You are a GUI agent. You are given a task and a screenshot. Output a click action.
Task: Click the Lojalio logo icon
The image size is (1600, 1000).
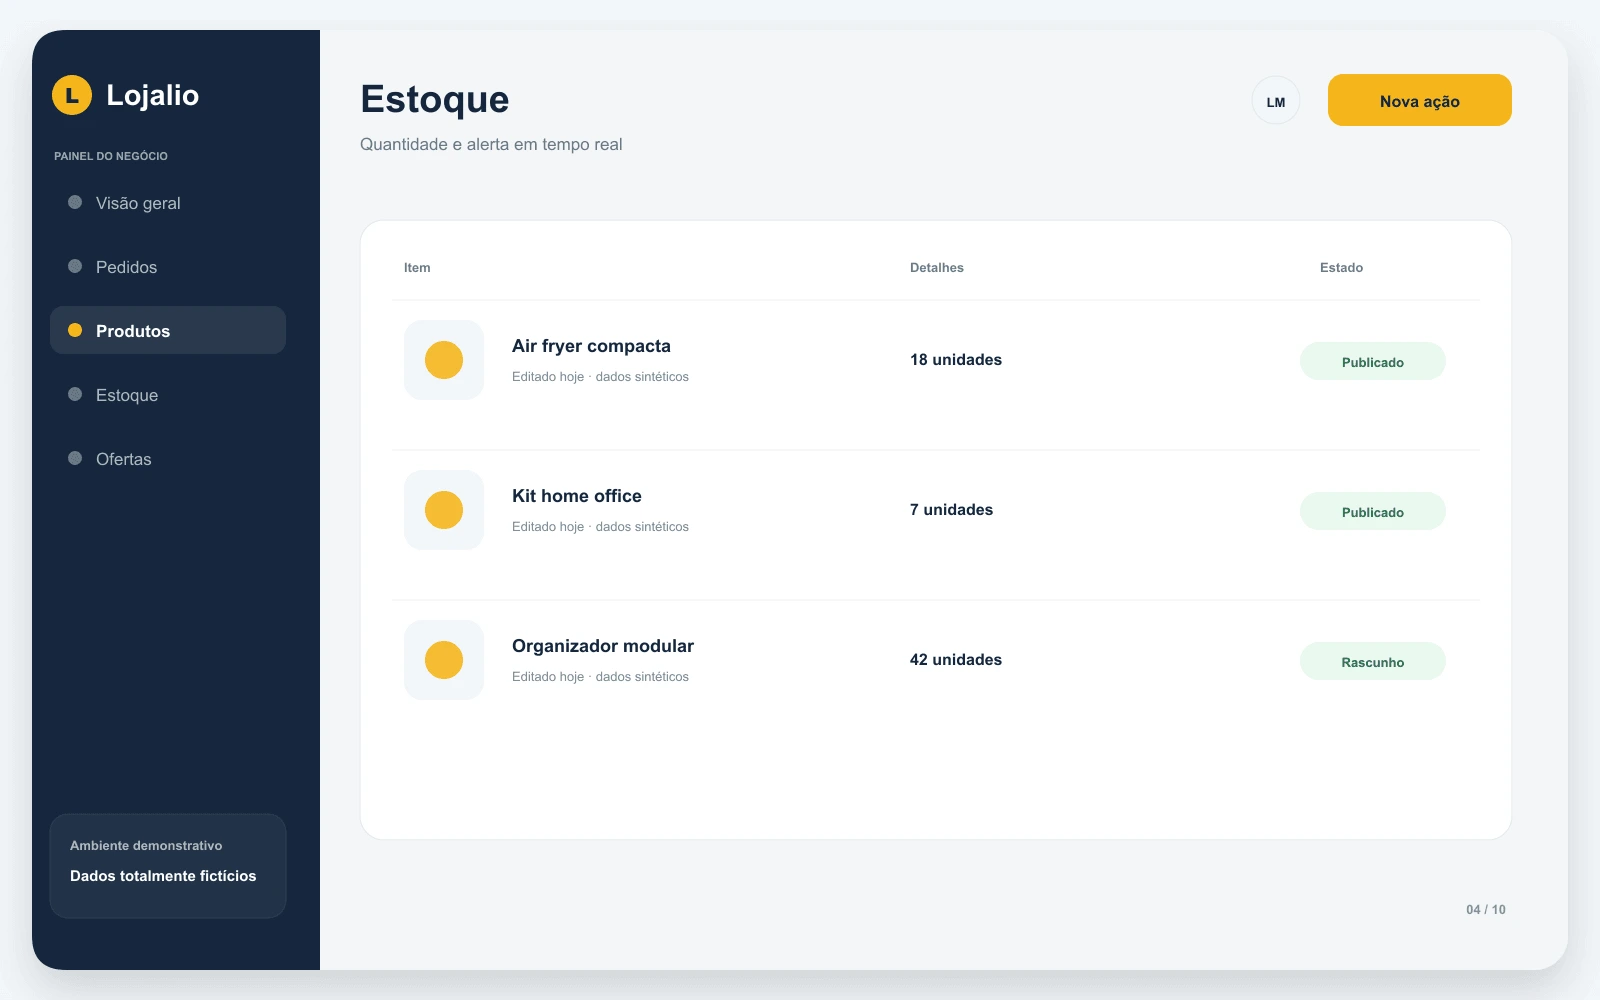click(x=72, y=95)
